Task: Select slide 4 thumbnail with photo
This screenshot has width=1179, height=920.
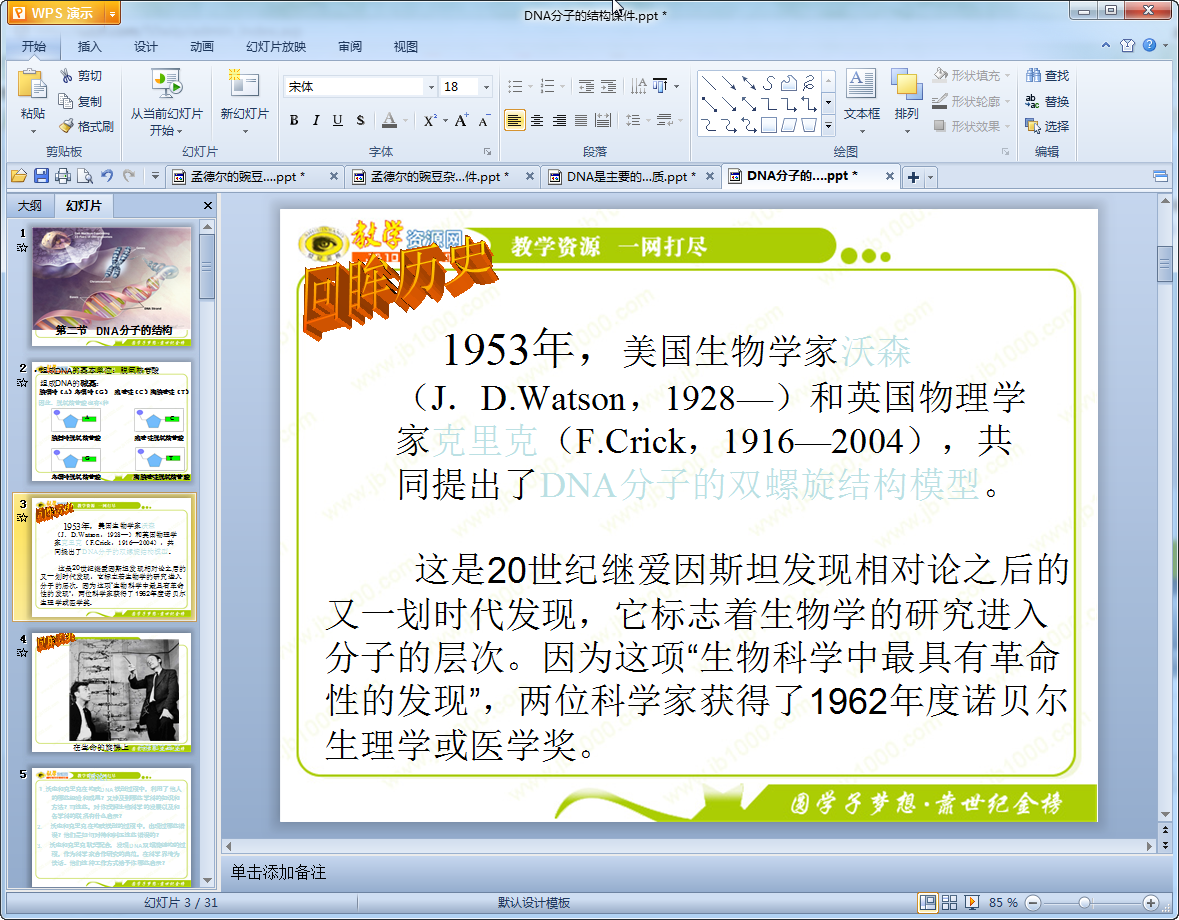Action: click(x=112, y=692)
